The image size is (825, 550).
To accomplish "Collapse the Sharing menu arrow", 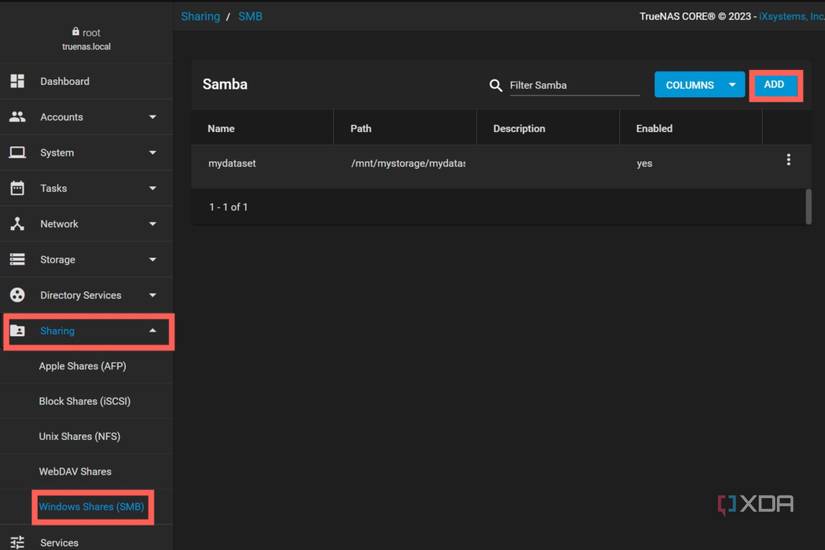I will click(x=153, y=331).
